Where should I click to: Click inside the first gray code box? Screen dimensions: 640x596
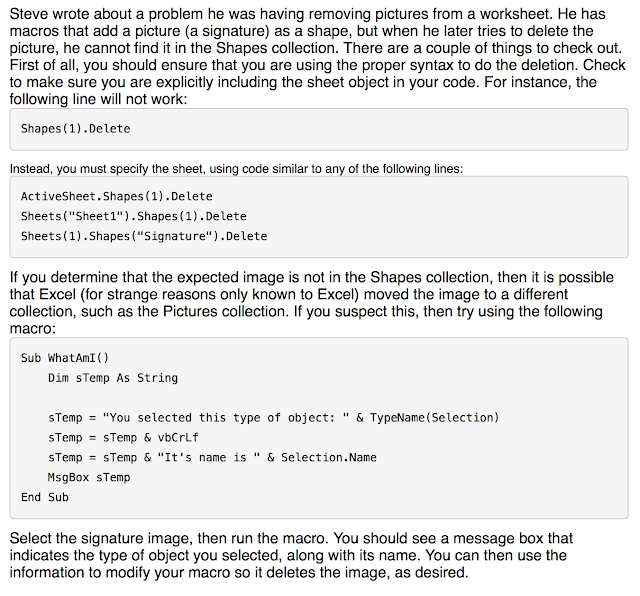(x=319, y=129)
